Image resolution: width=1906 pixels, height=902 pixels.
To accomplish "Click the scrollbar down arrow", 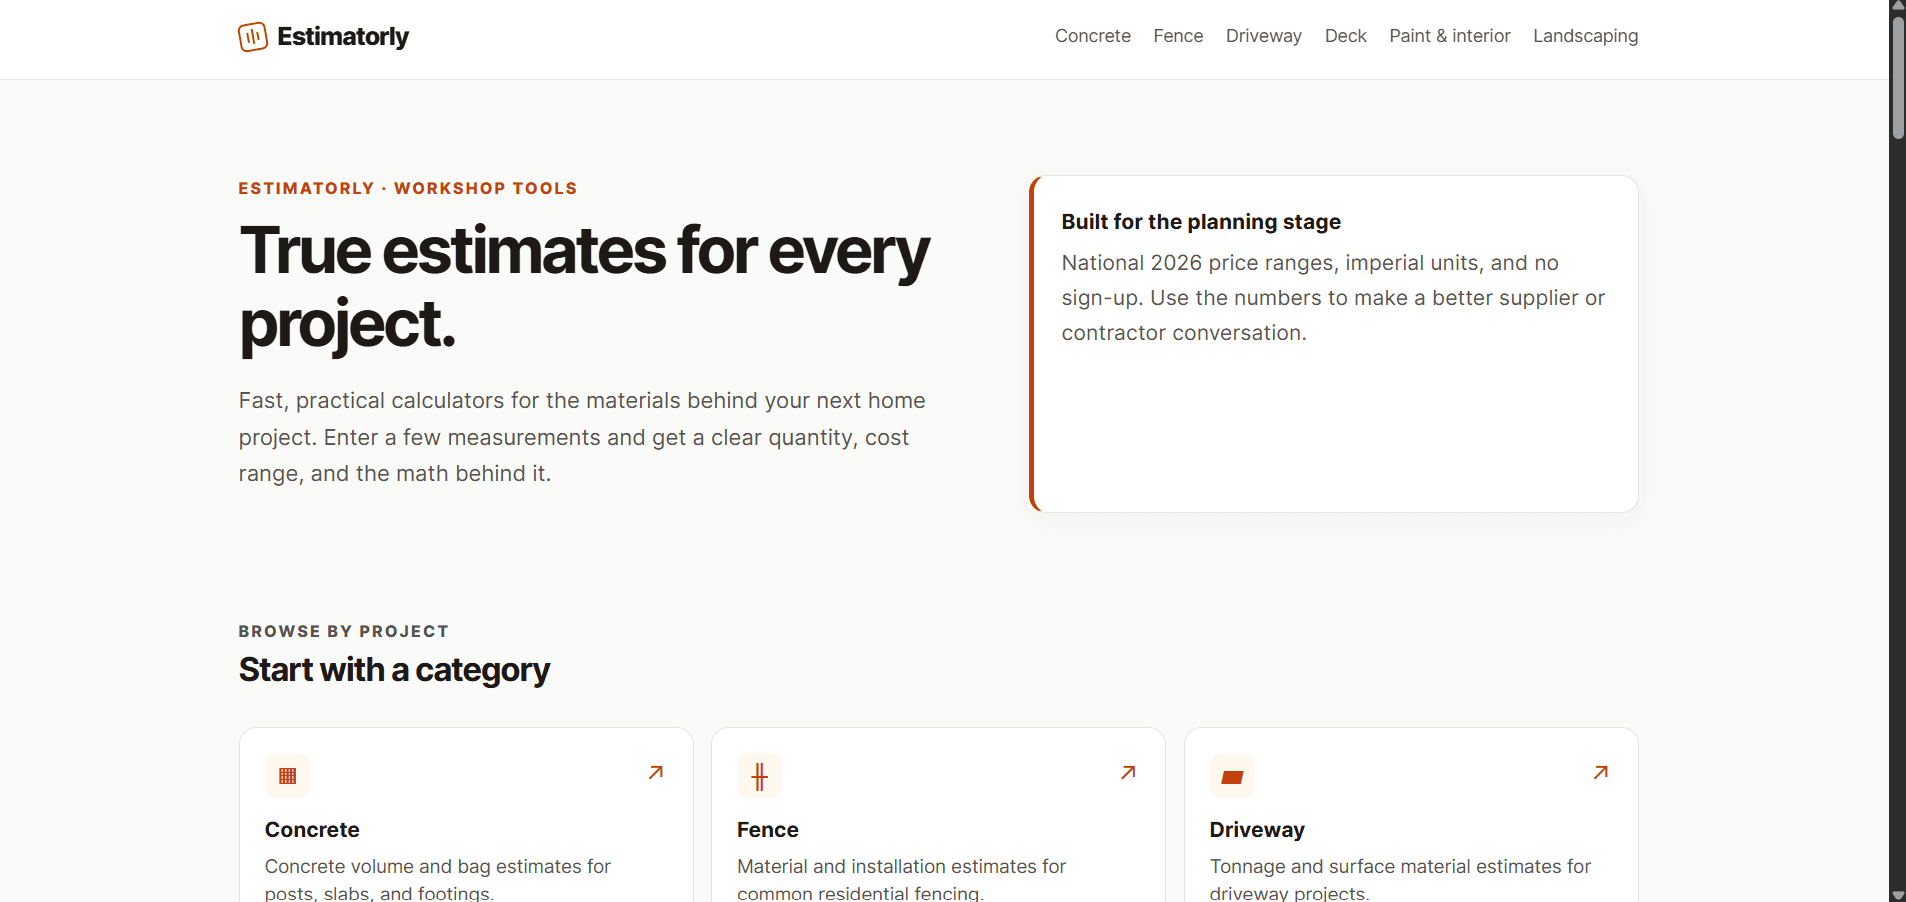I will [x=1898, y=895].
